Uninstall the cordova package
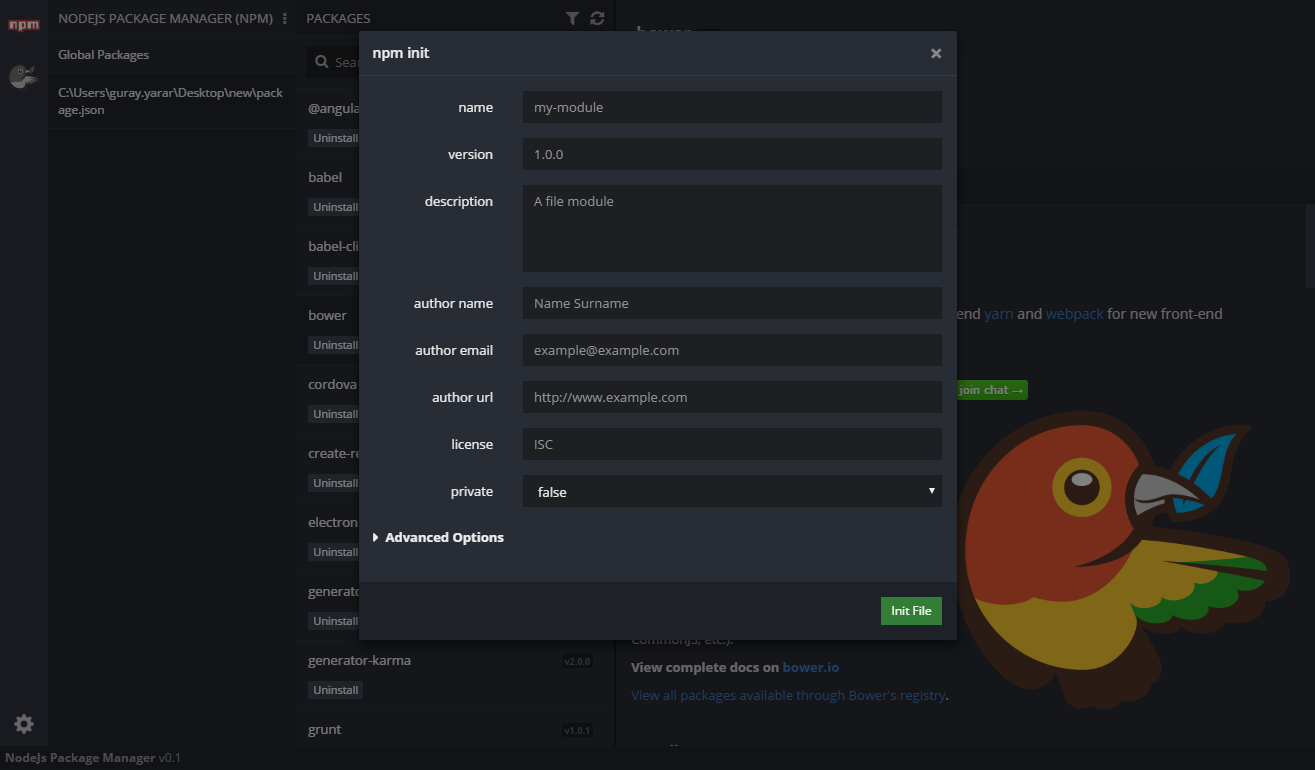Viewport: 1315px width, 770px height. click(x=335, y=414)
